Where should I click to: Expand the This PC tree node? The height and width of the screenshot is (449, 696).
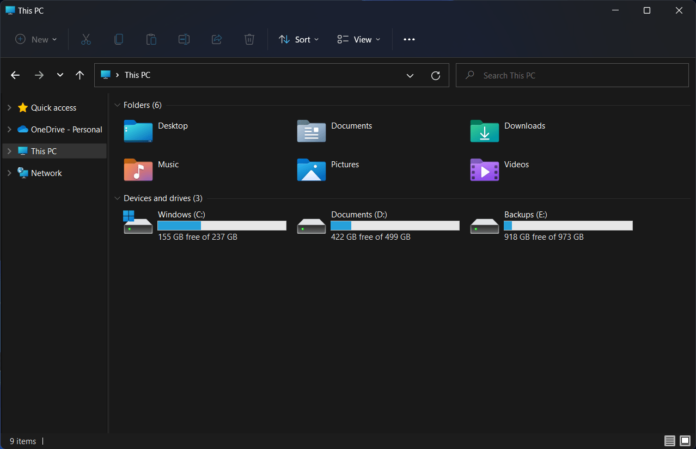point(9,151)
